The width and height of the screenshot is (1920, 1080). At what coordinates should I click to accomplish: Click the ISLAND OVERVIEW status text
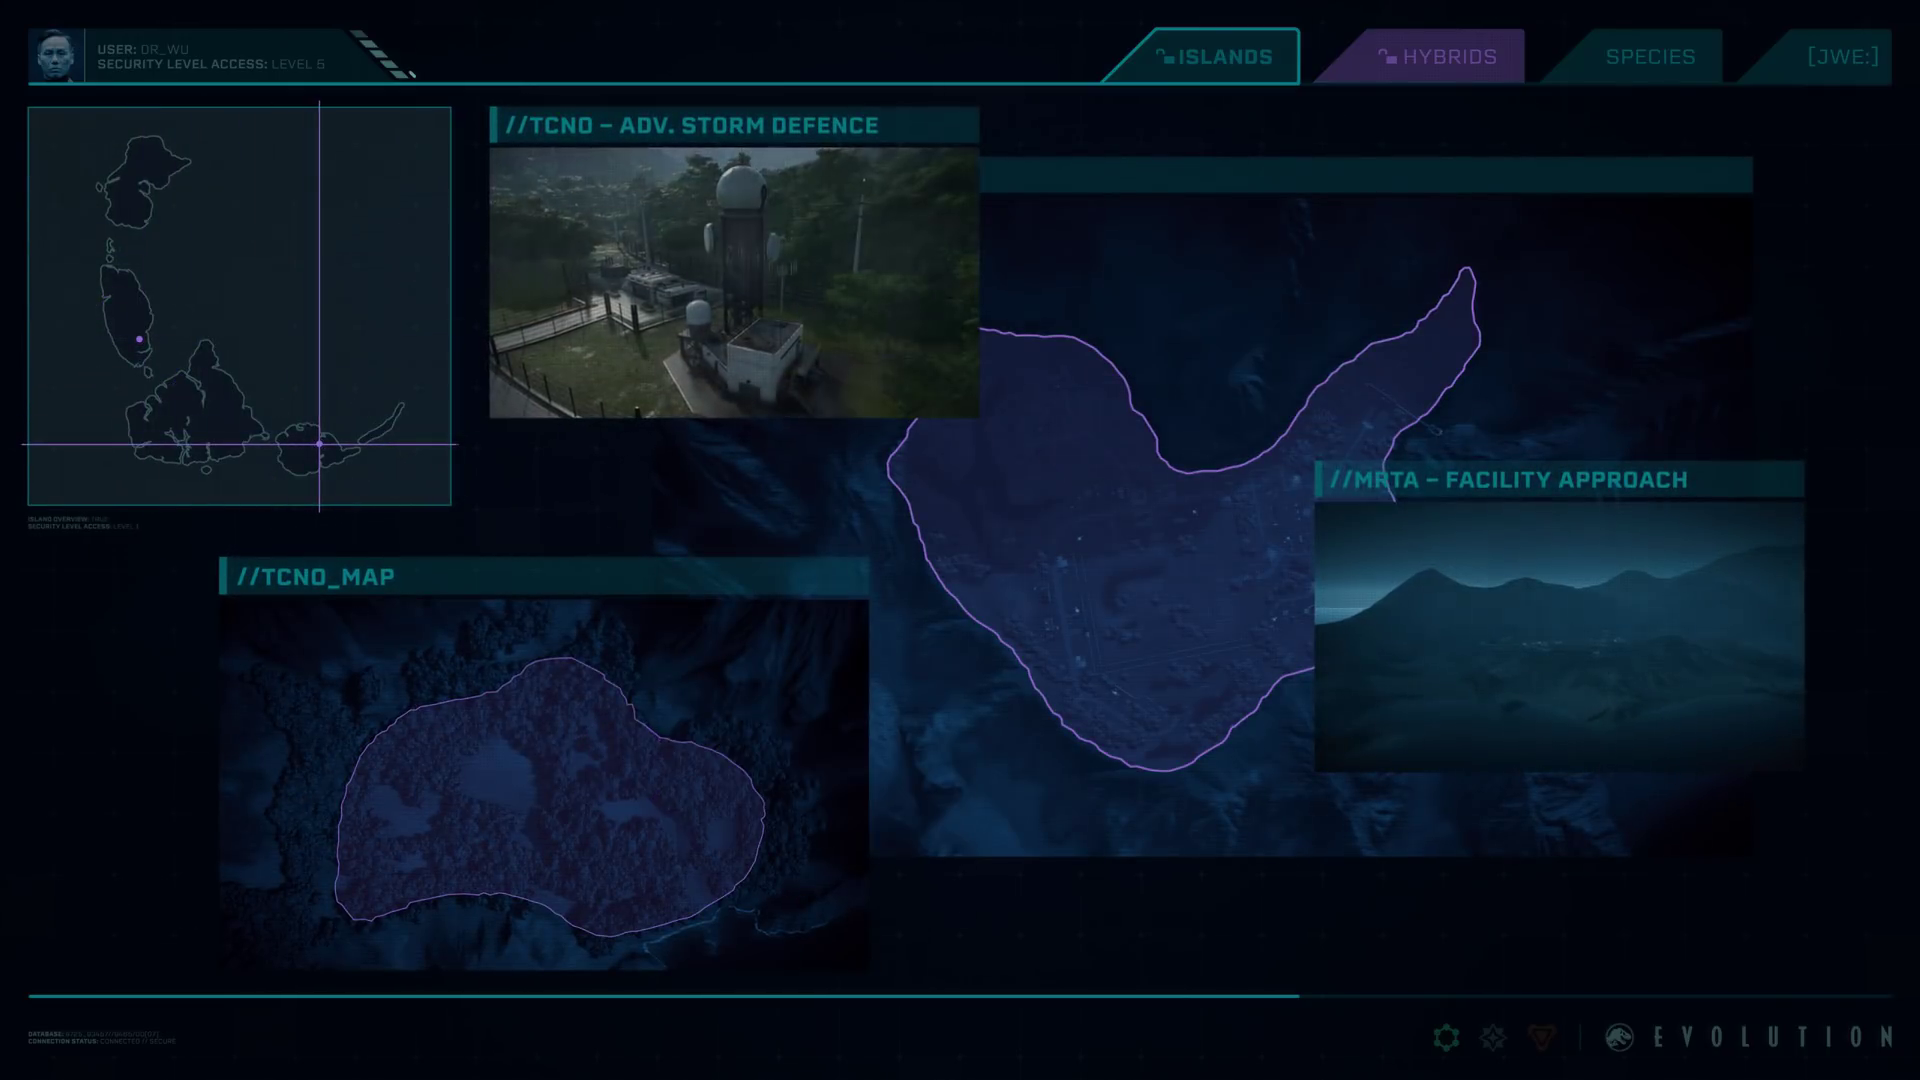pyautogui.click(x=68, y=519)
